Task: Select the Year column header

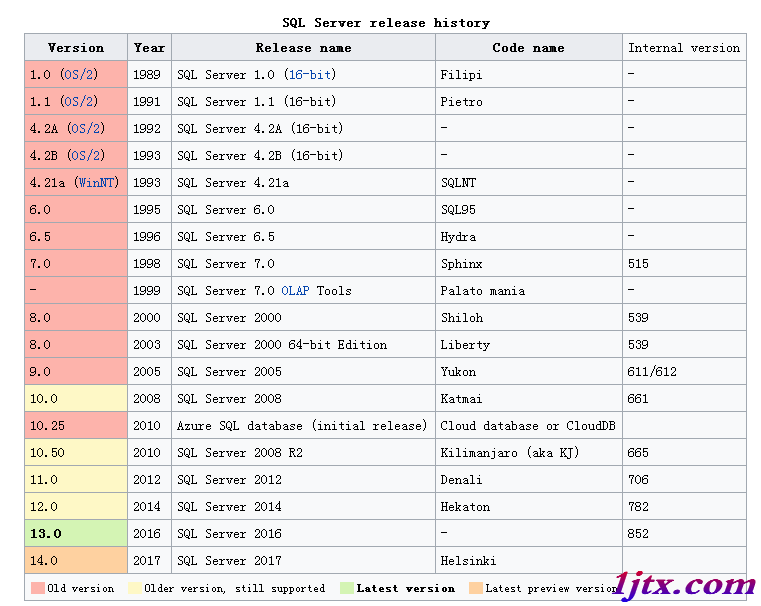Action: pos(149,48)
